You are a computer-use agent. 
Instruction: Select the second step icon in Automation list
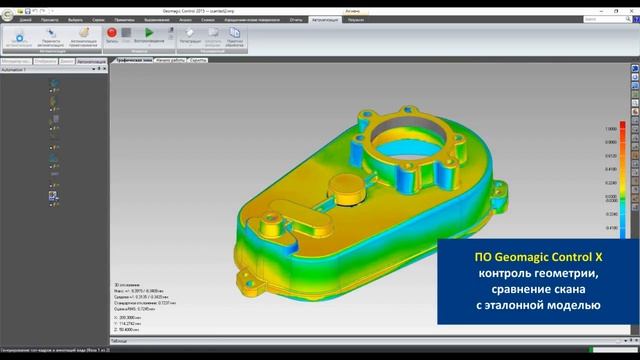coord(53,101)
